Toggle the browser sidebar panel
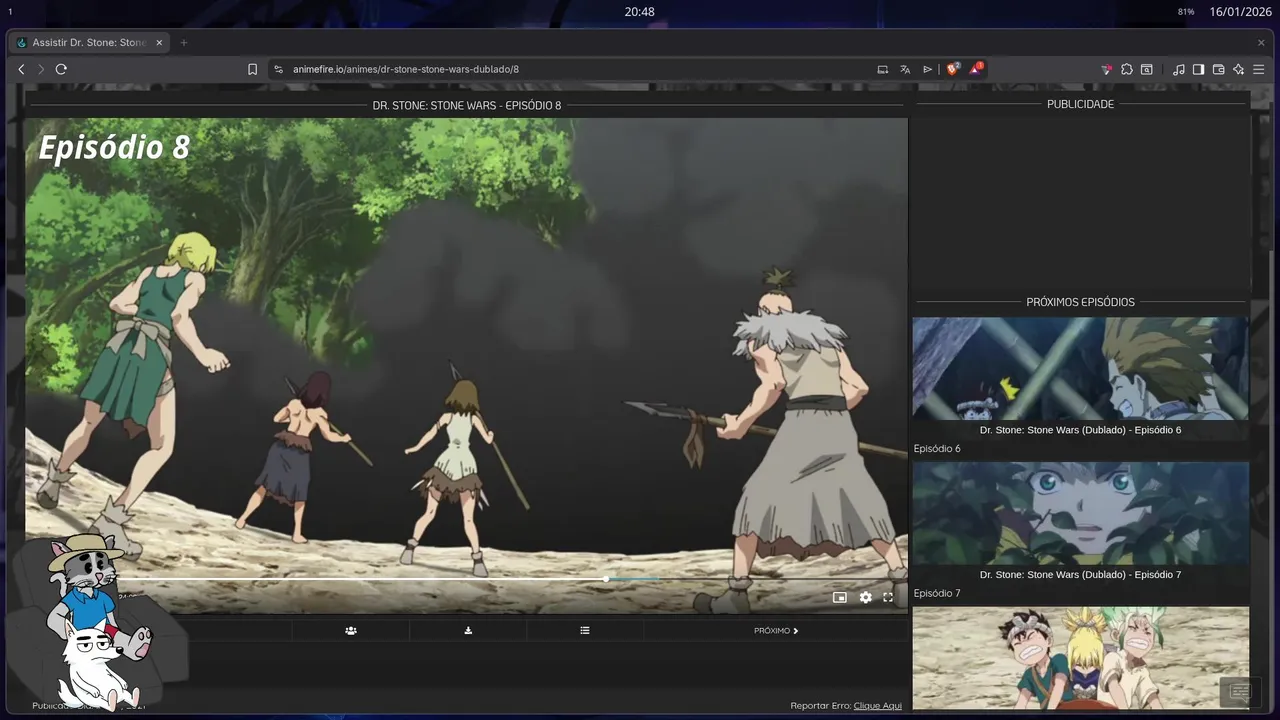Viewport: 1280px width, 720px height. coord(1198,69)
